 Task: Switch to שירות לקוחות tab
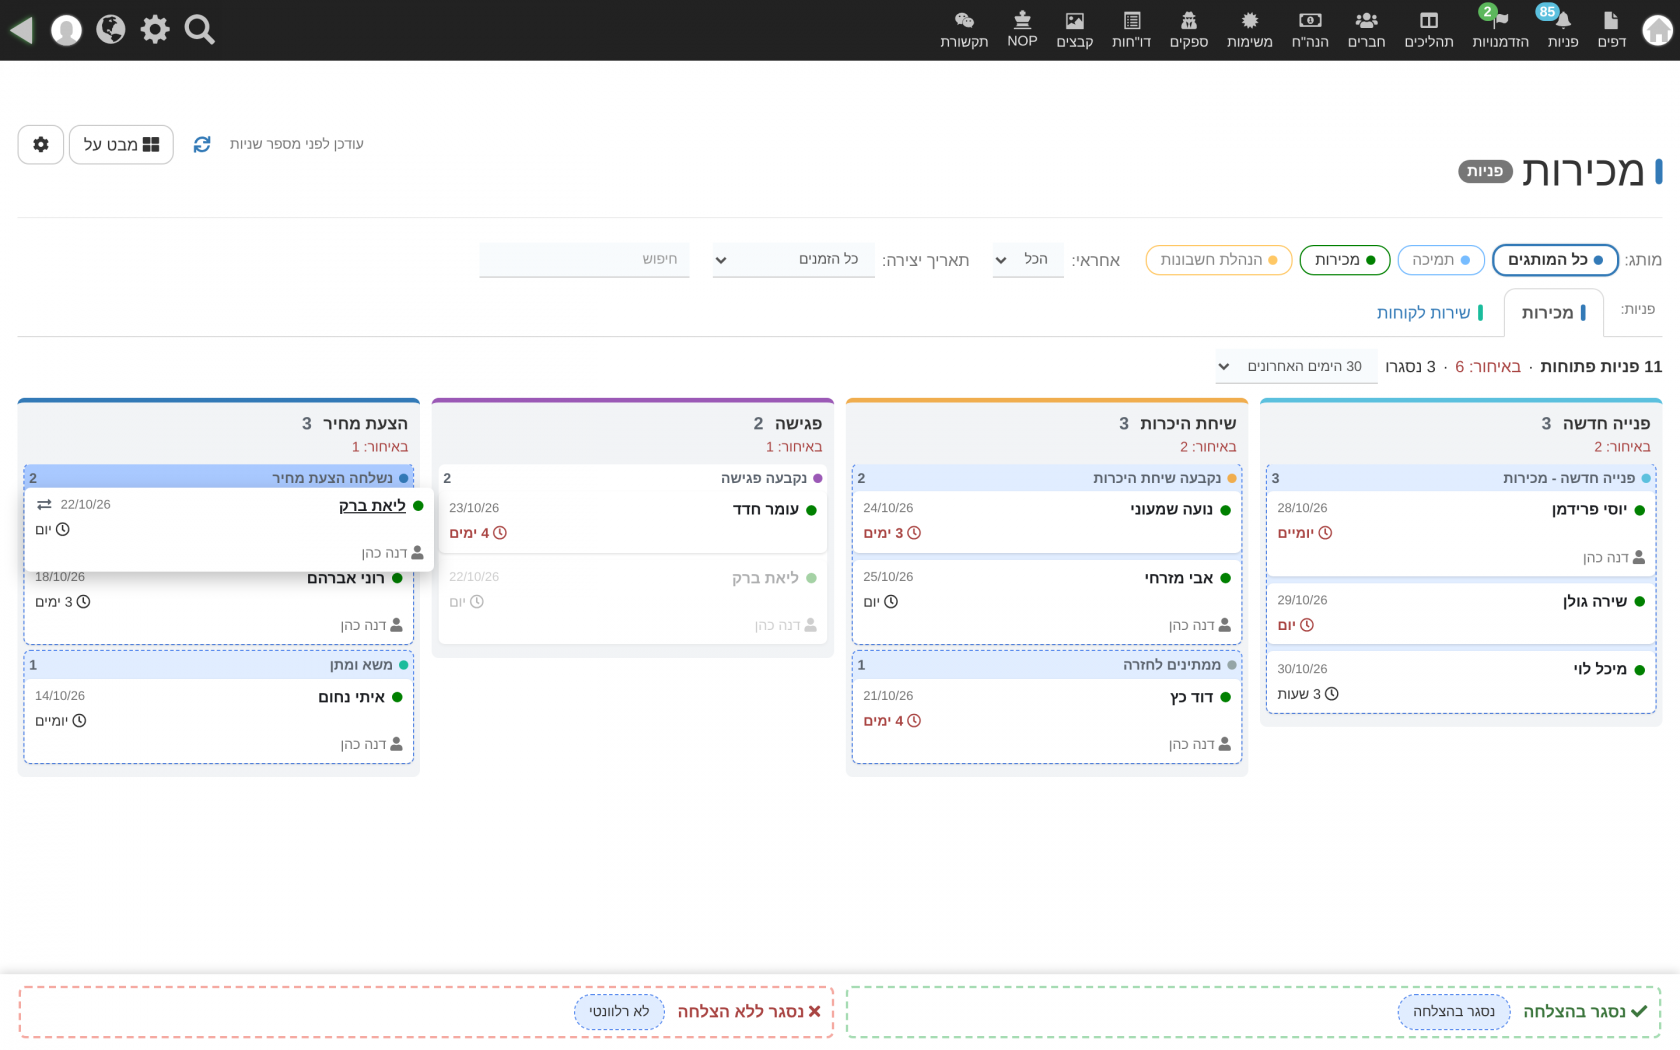(1430, 313)
